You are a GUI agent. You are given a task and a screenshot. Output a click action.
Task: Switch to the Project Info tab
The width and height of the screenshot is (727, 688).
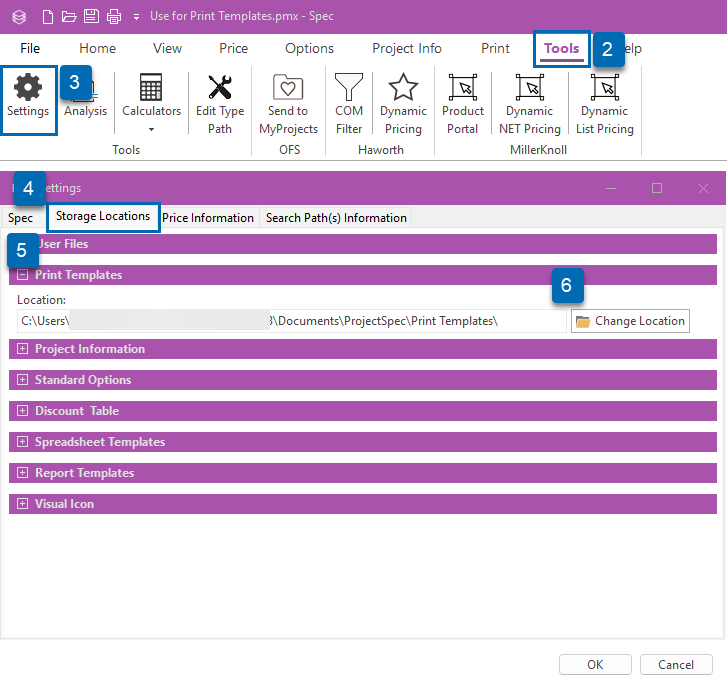click(x=407, y=48)
